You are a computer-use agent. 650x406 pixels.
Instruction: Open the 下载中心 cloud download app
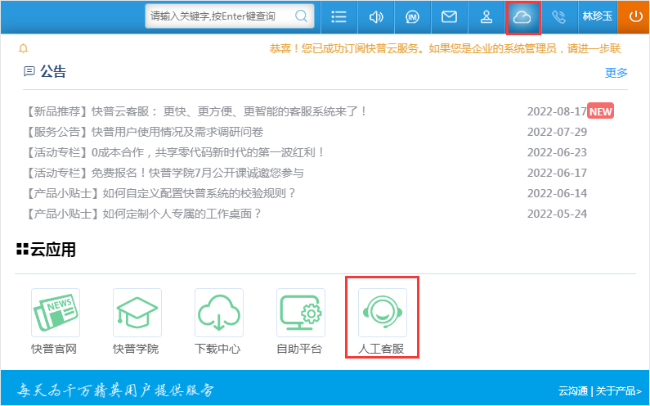(218, 320)
